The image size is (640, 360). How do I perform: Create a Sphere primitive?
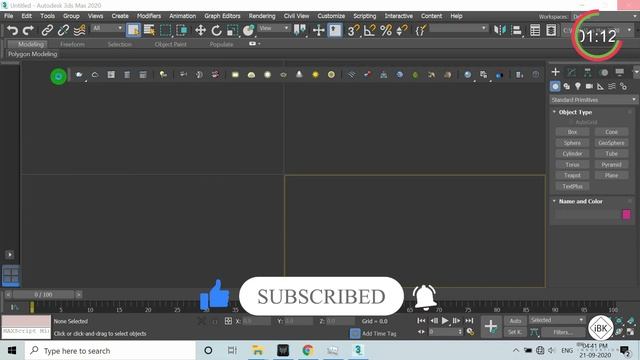point(572,143)
